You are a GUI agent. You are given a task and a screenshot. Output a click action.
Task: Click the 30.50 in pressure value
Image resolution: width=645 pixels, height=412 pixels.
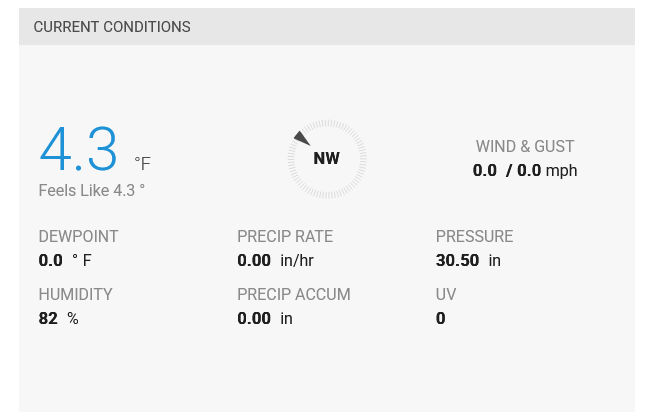pos(468,261)
